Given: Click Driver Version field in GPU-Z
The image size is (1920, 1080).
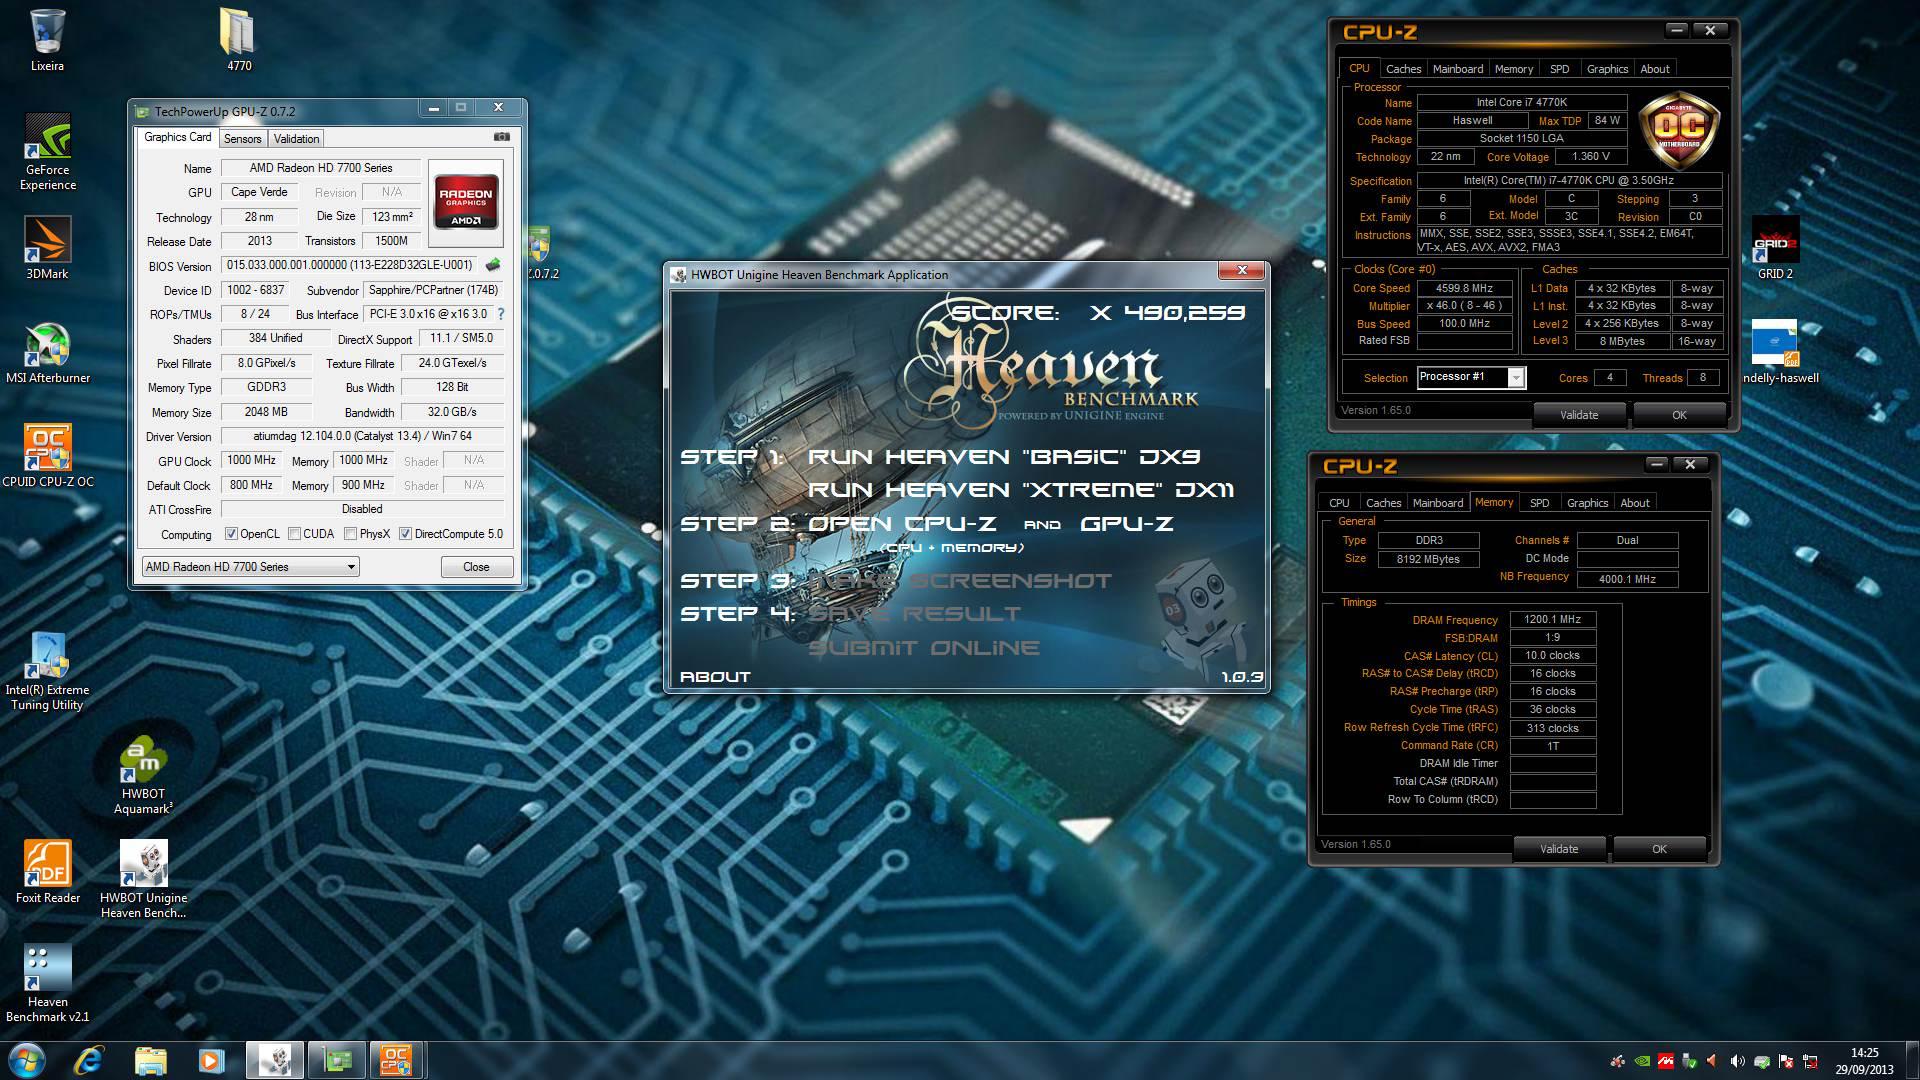Looking at the screenshot, I should point(362,436).
